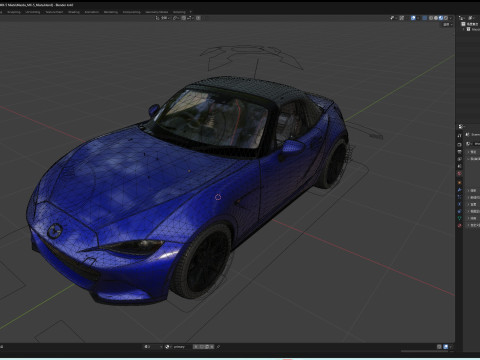Open the Scene properties tab

point(459,166)
